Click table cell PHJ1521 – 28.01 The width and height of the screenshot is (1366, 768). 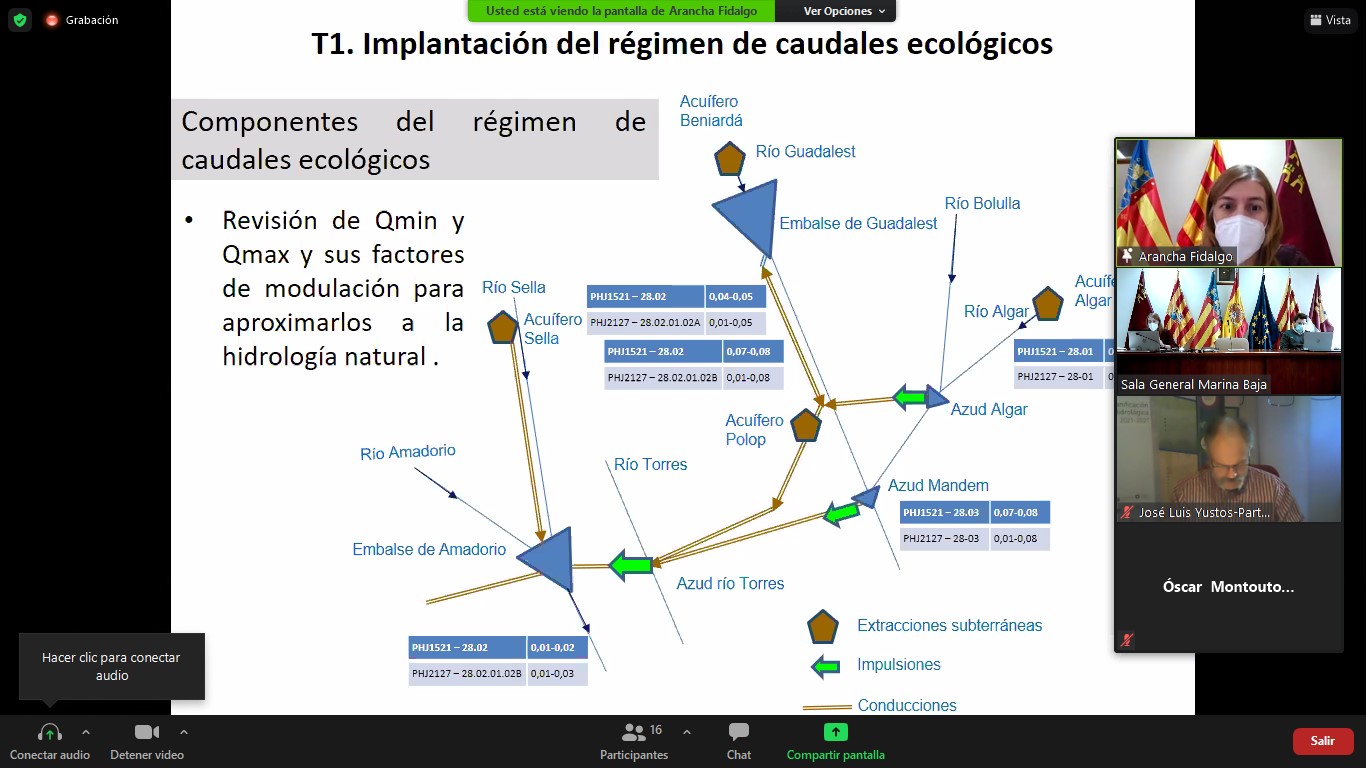(1059, 351)
